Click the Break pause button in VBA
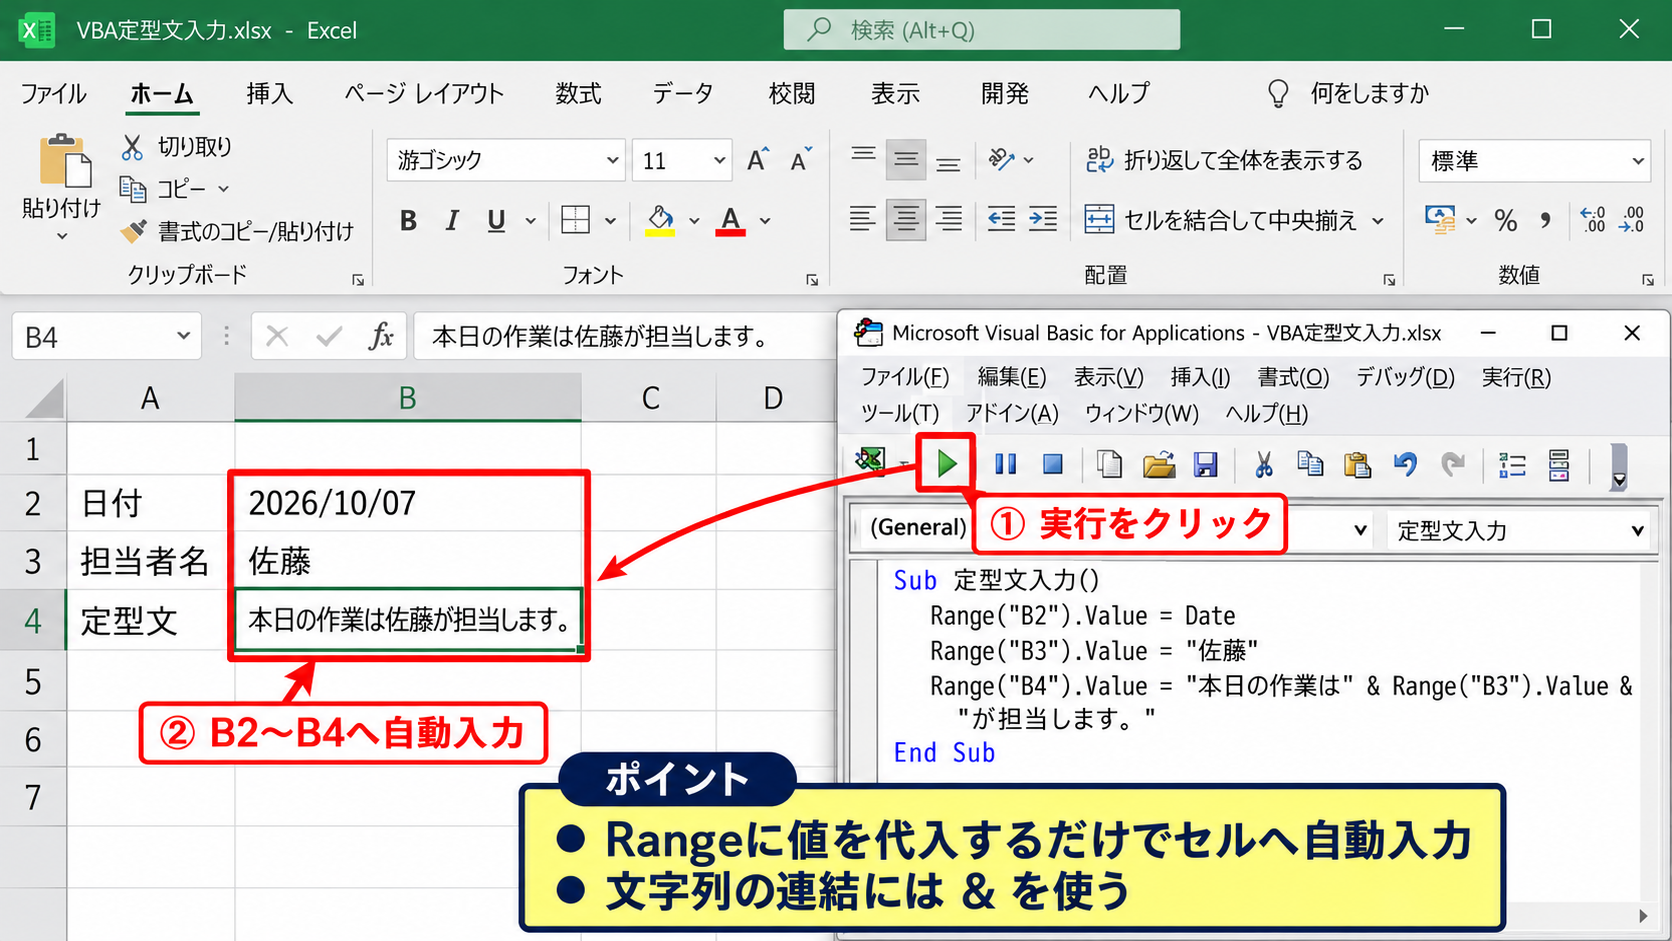 coord(1006,464)
